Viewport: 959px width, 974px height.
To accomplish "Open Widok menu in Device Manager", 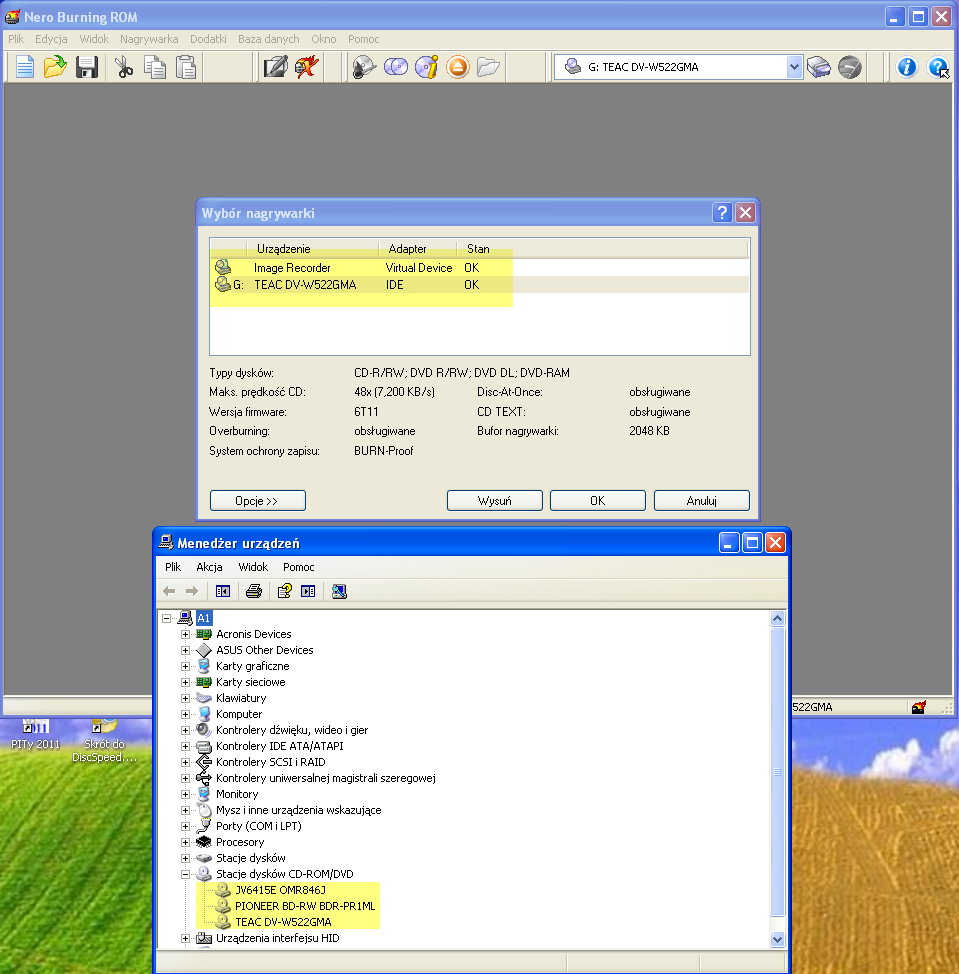I will (x=253, y=567).
